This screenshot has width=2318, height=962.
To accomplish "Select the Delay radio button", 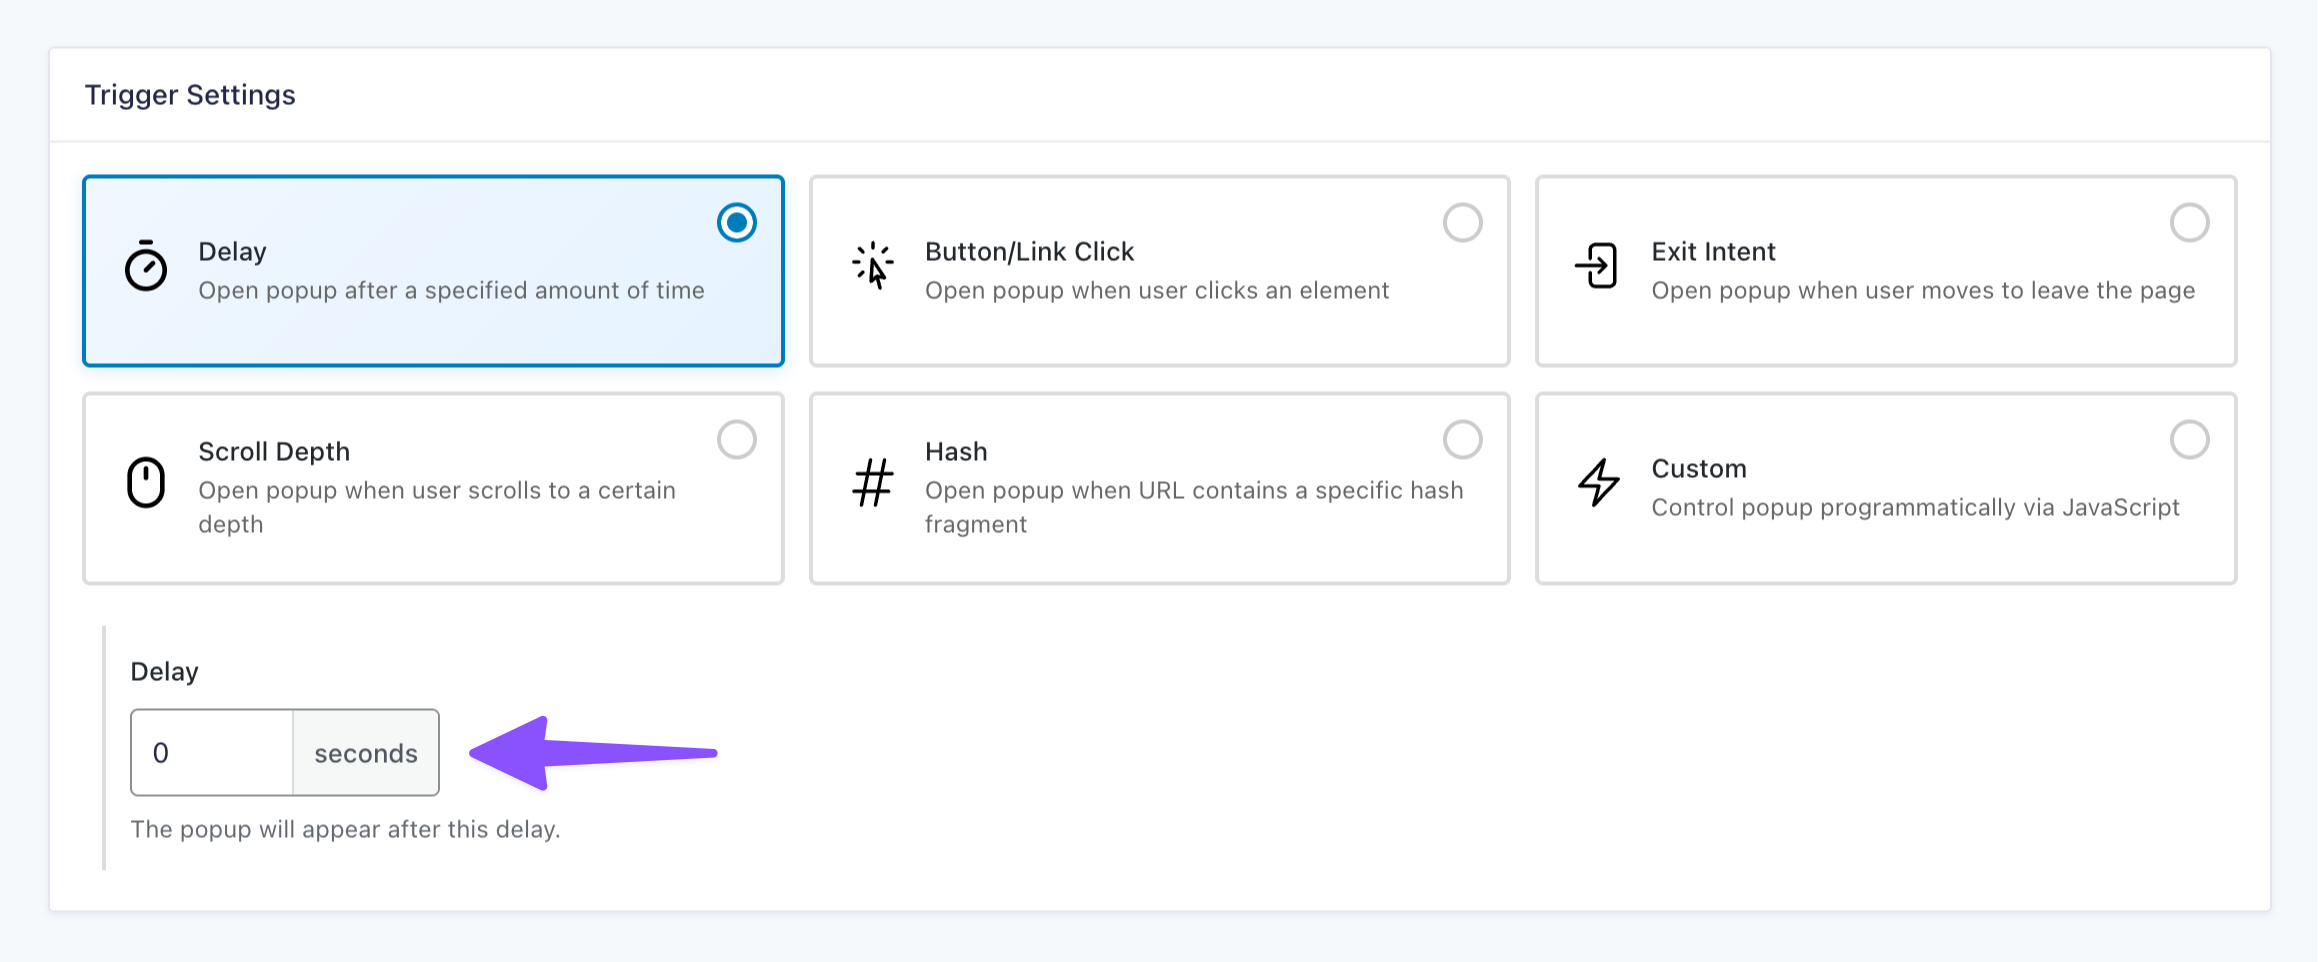I will pos(737,223).
